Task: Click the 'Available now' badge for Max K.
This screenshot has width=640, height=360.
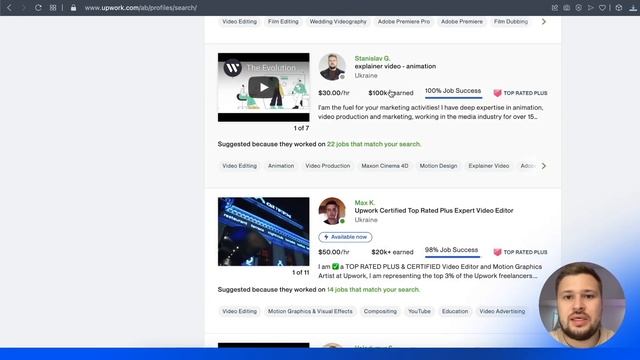Action: click(x=345, y=237)
